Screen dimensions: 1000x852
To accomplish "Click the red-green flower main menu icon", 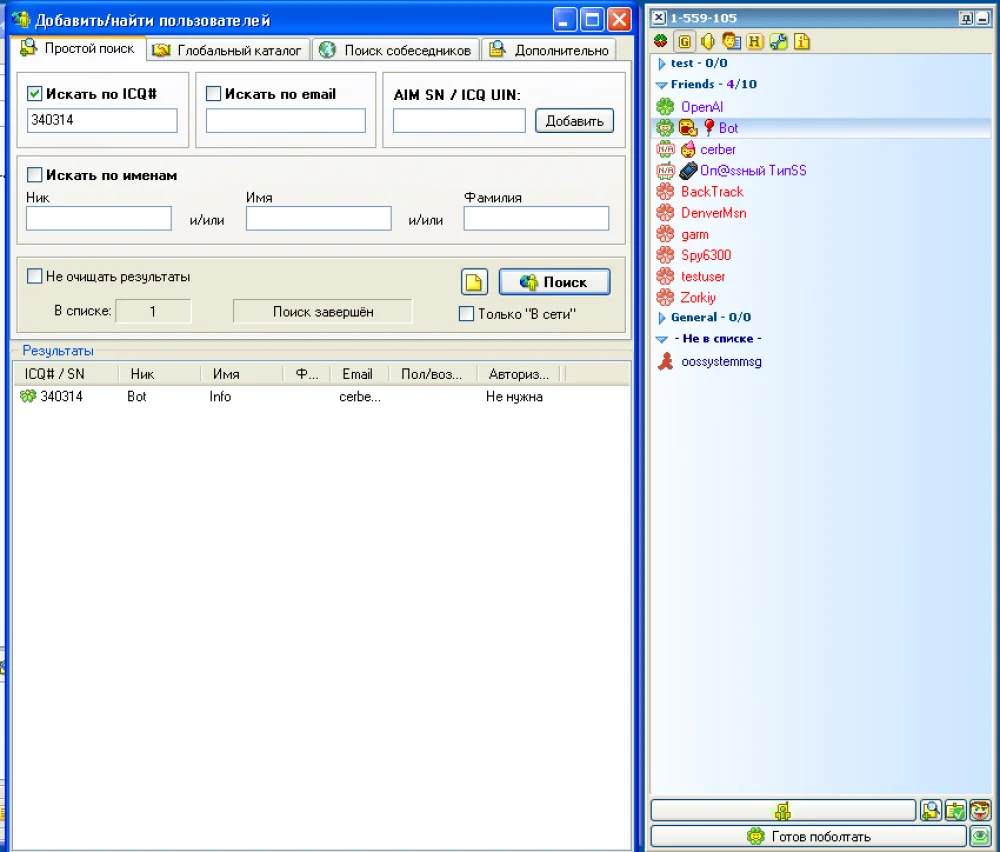I will (x=661, y=42).
